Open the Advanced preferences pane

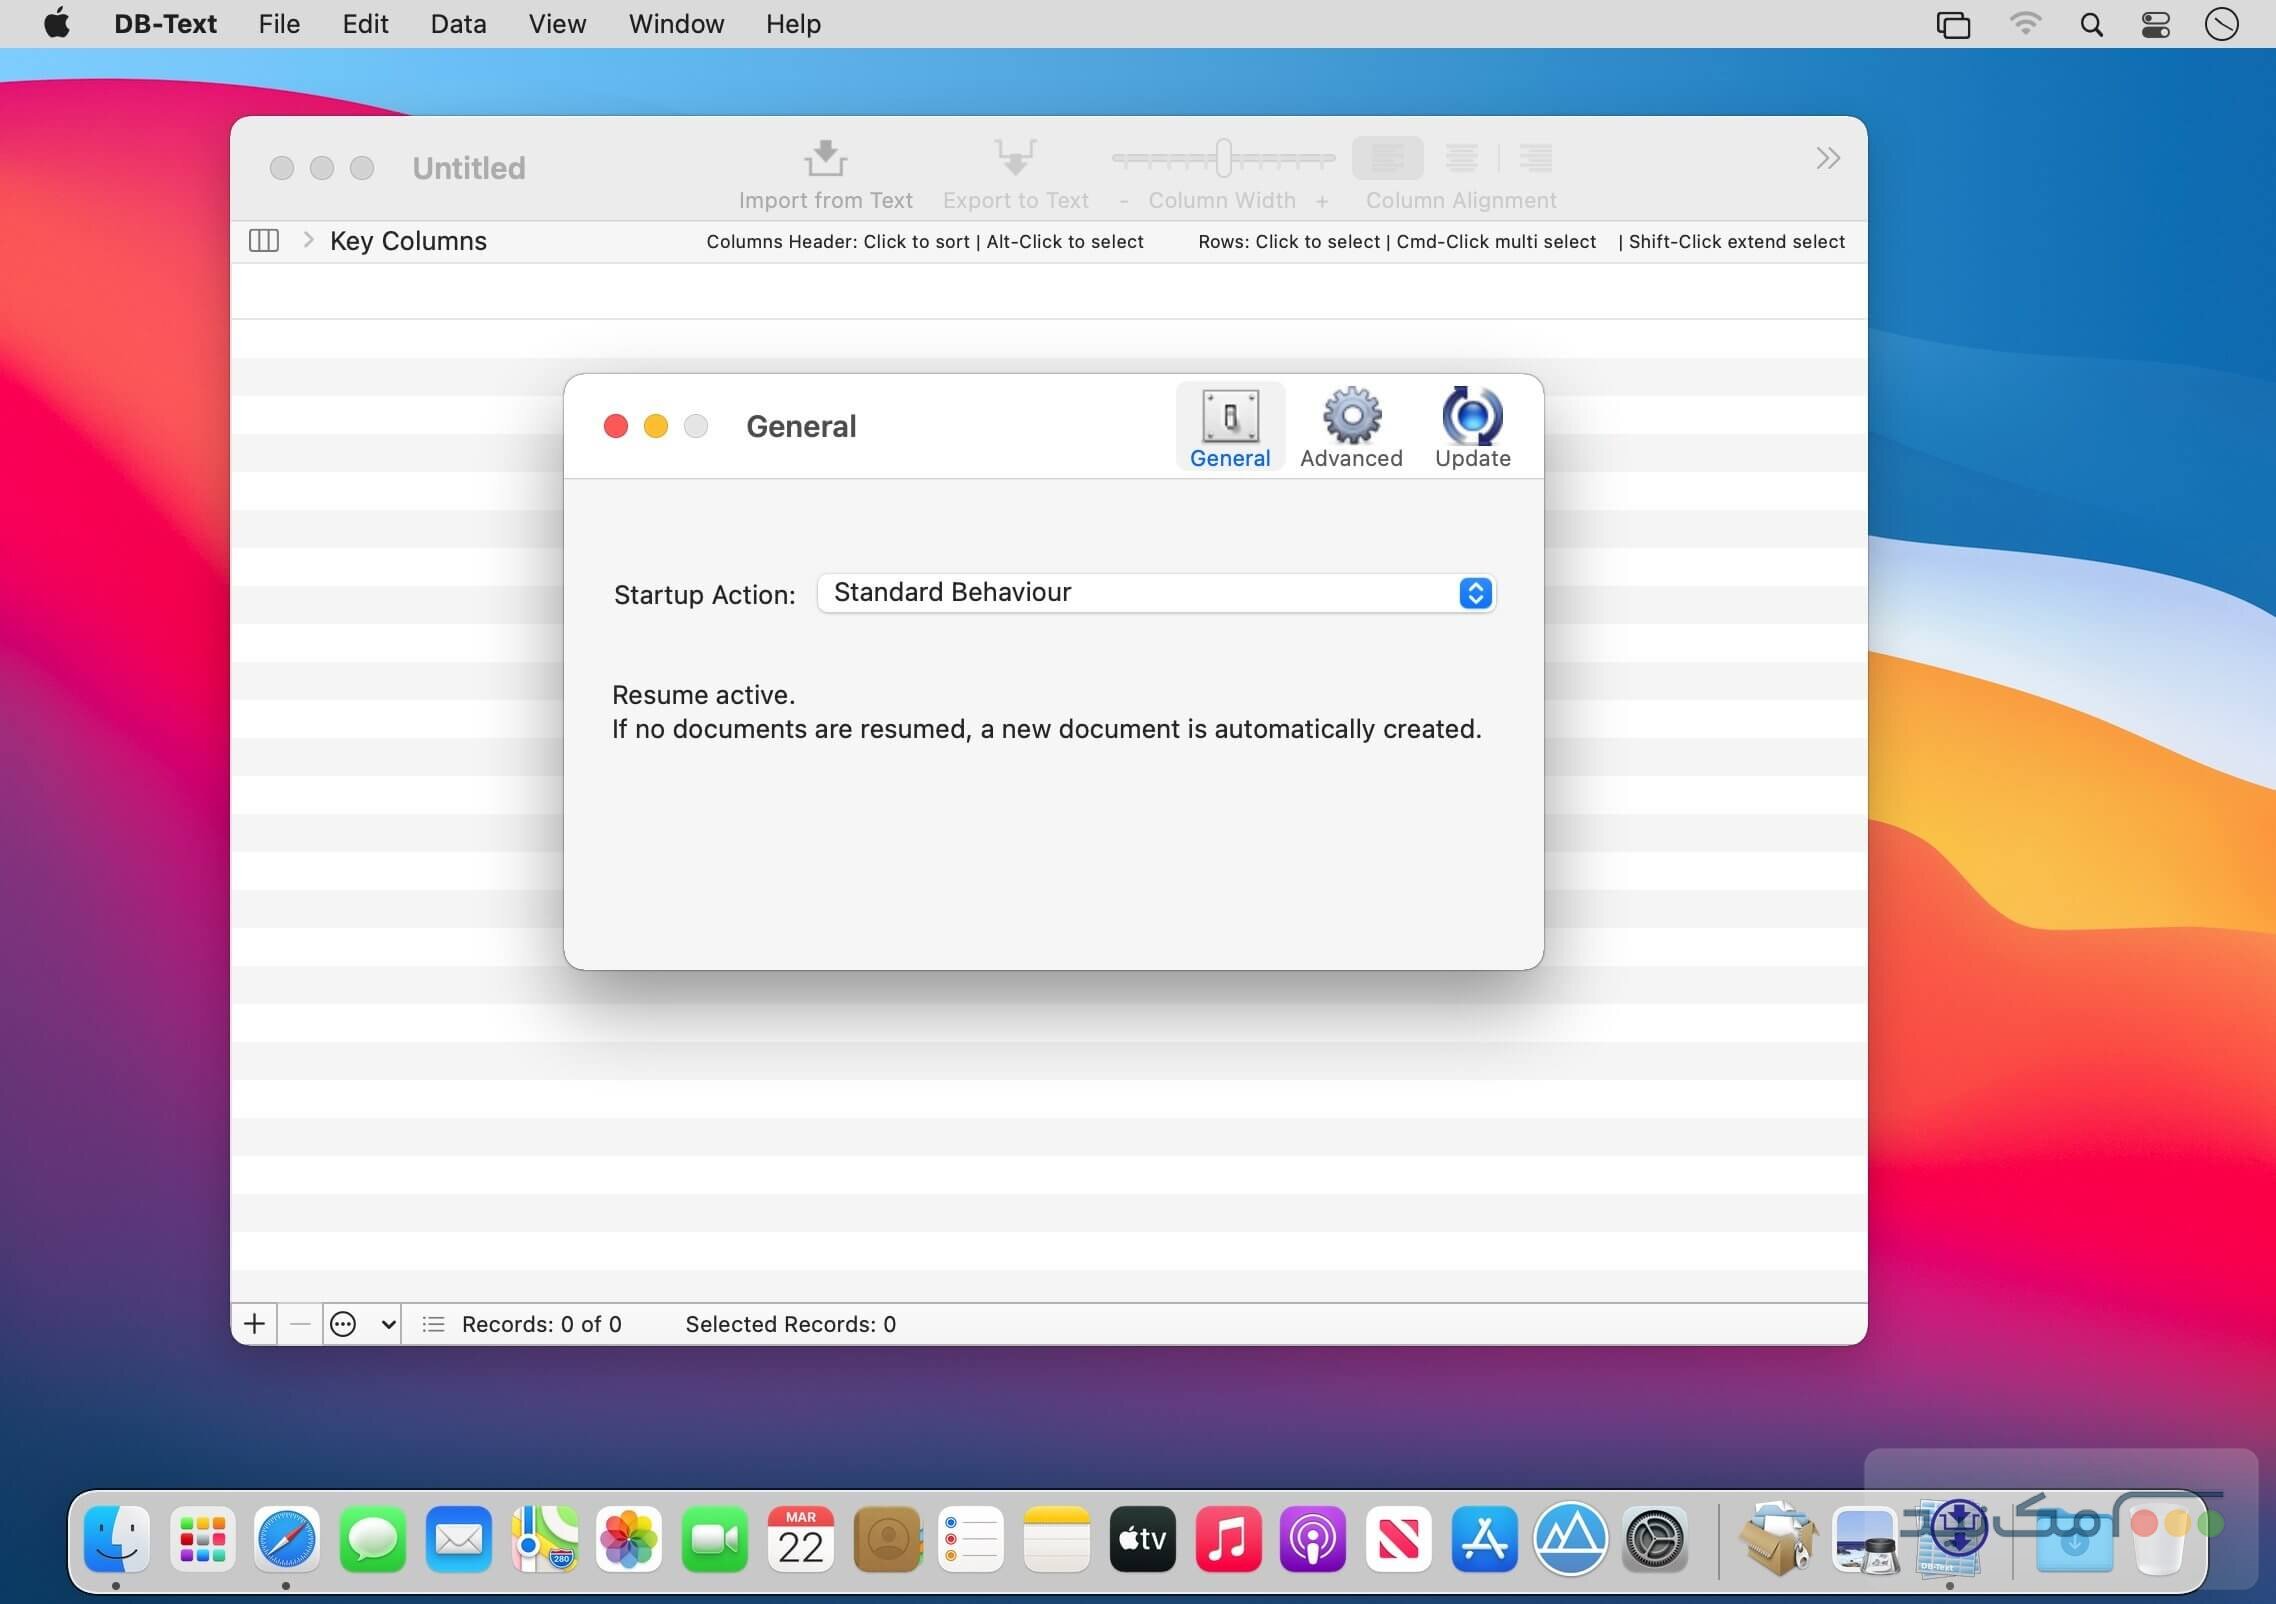tap(1350, 425)
